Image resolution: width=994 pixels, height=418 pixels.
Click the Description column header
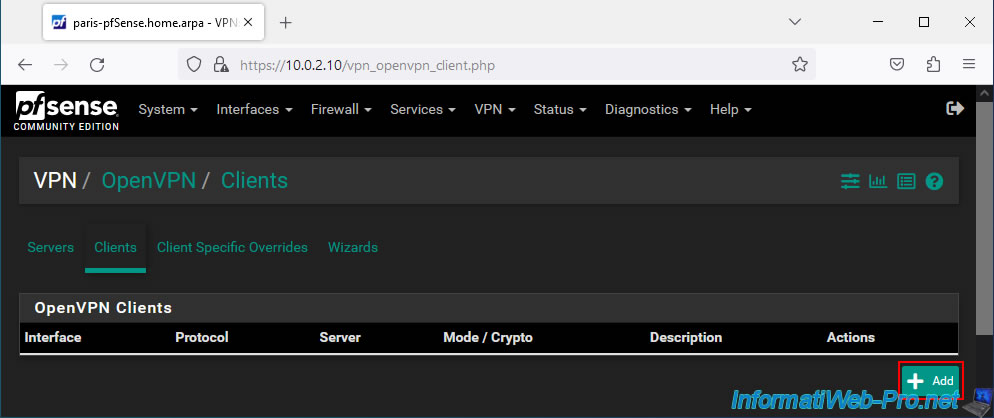686,337
